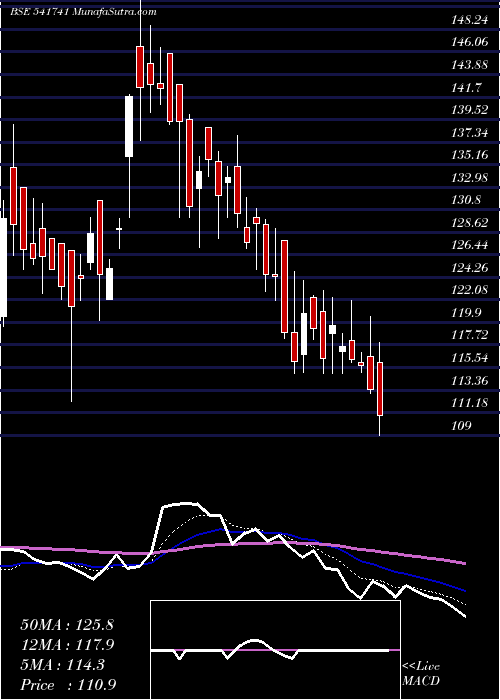The image size is (500, 700).
Task: Click the 148.24 price axis label
Action: point(468,19)
